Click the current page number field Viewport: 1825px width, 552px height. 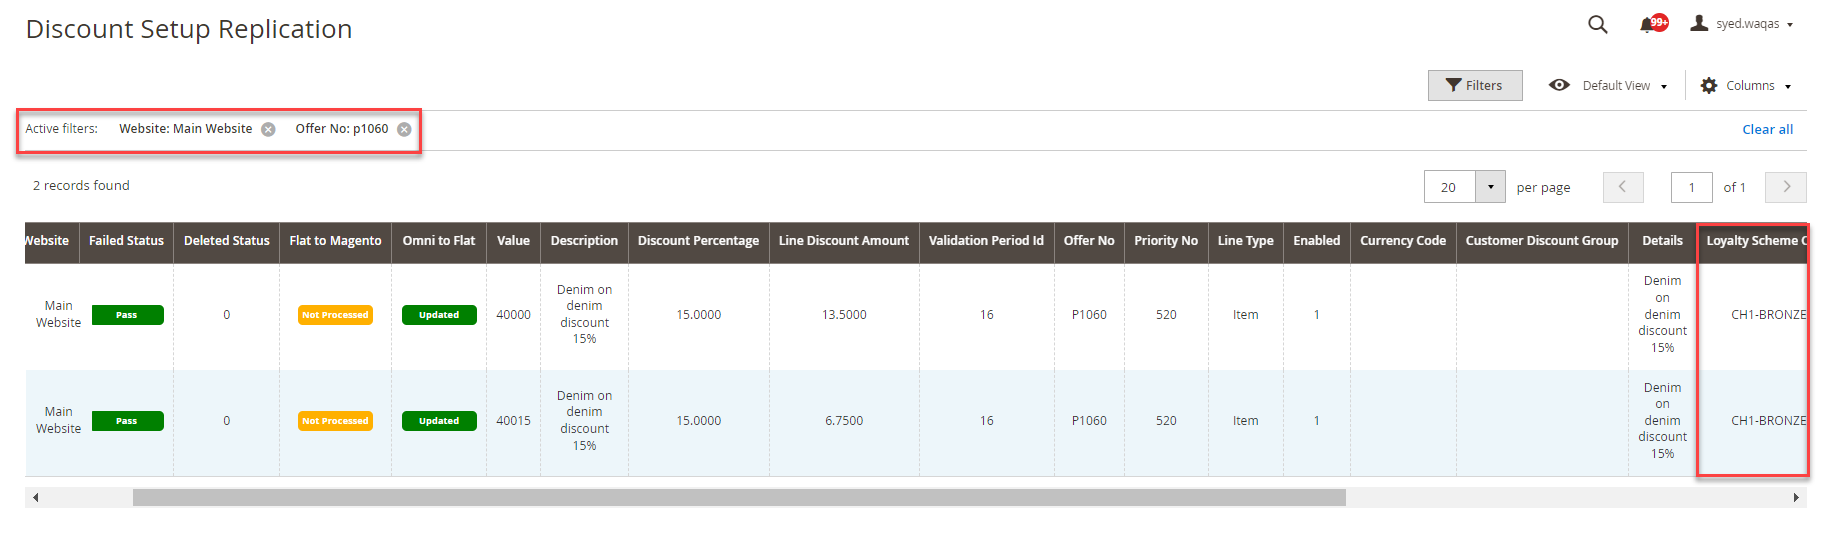coord(1691,187)
